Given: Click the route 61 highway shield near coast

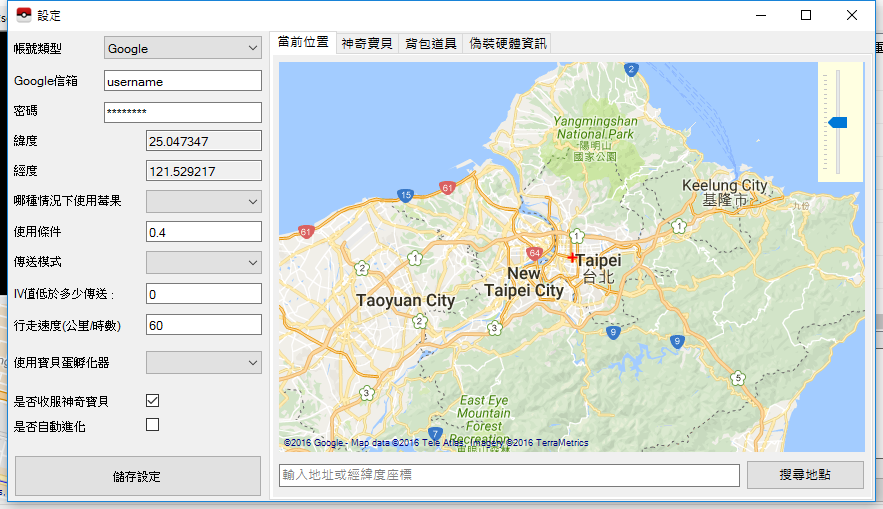Looking at the screenshot, I should 447,187.
